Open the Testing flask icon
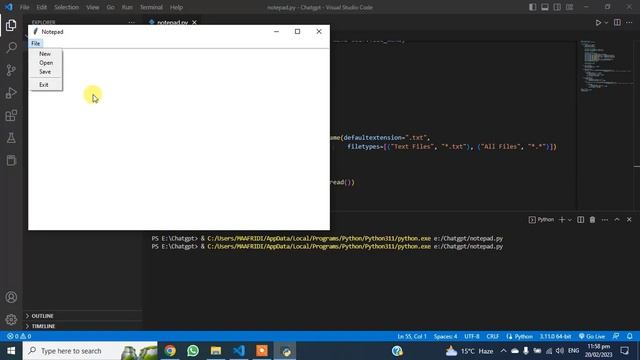The image size is (640, 360). (11, 138)
